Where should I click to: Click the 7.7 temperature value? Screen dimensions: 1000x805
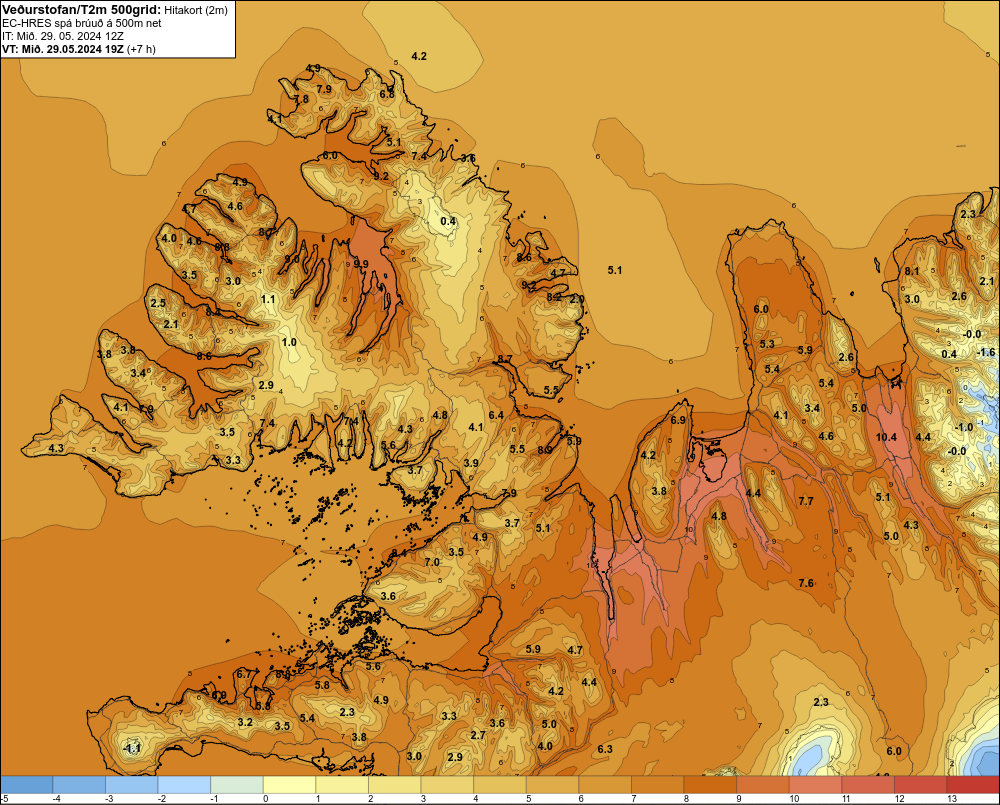pyautogui.click(x=806, y=501)
